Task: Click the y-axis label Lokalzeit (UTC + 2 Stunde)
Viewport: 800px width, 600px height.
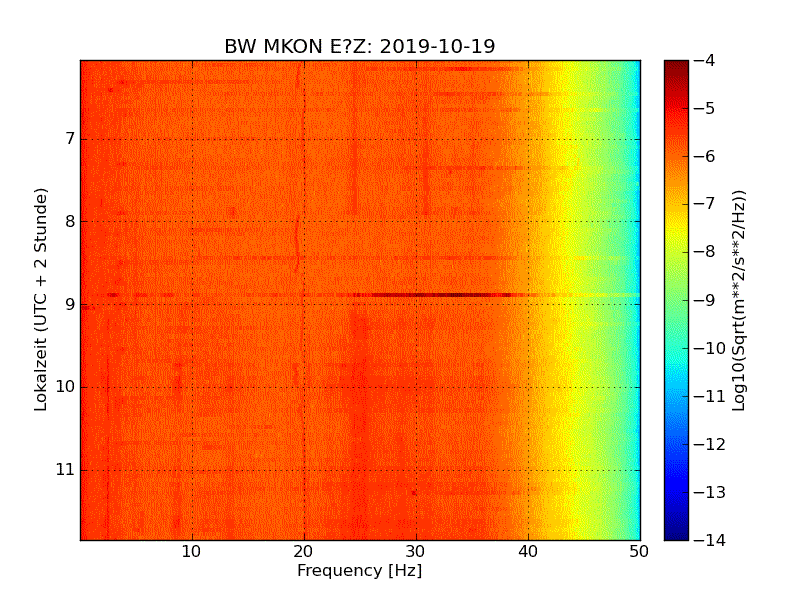Action: [41, 300]
